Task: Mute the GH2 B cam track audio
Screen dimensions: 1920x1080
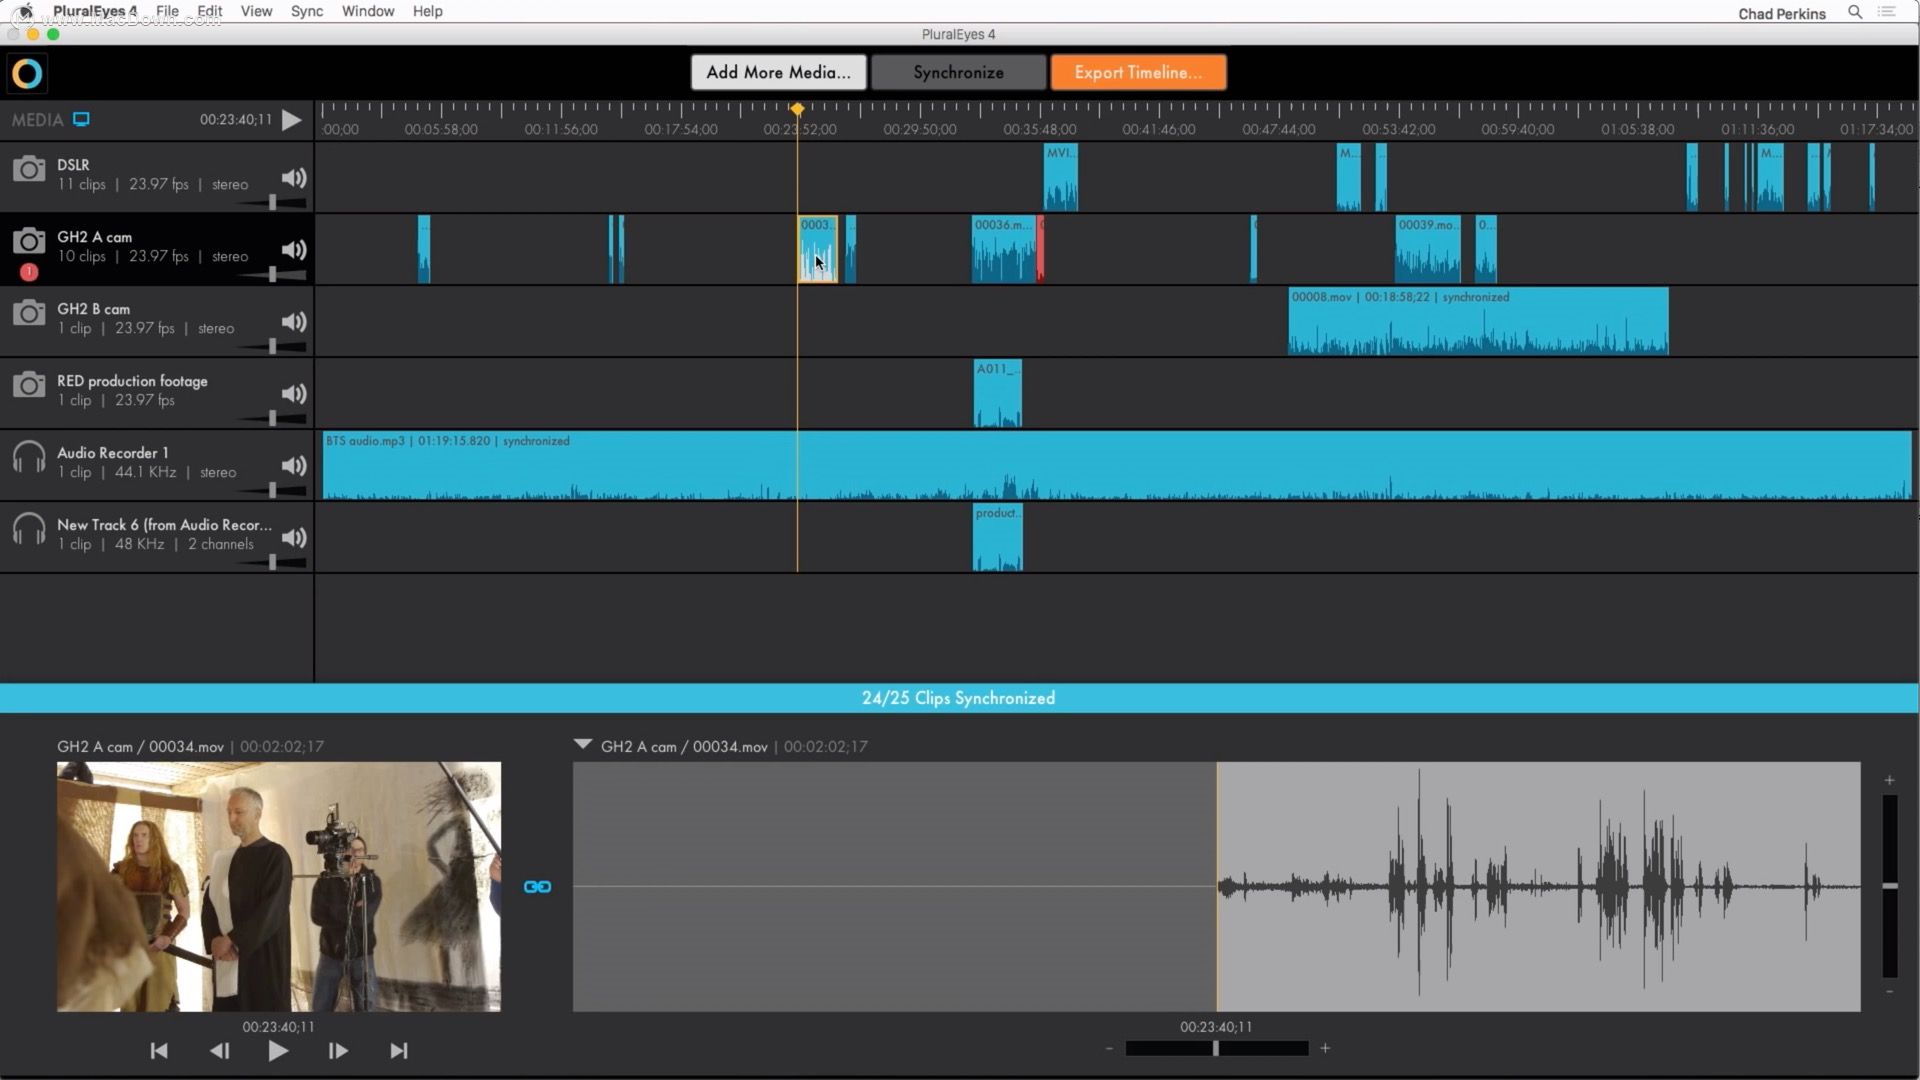Action: click(x=293, y=322)
